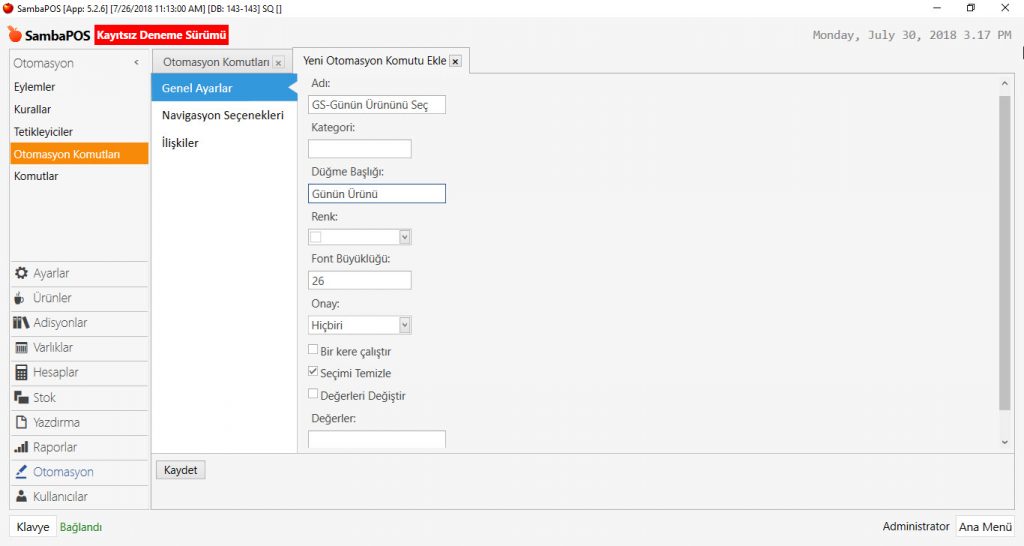This screenshot has width=1024, height=546.
Task: Toggle the Değerleri Değiştir checkbox
Action: point(314,395)
